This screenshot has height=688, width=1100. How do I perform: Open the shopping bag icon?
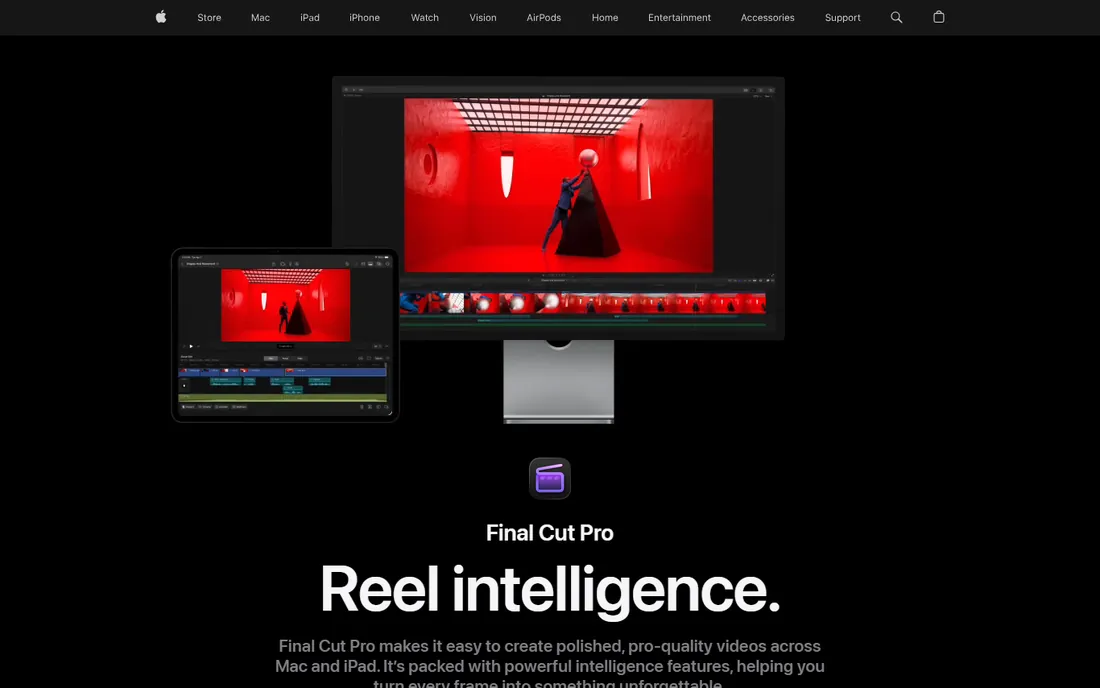[939, 17]
